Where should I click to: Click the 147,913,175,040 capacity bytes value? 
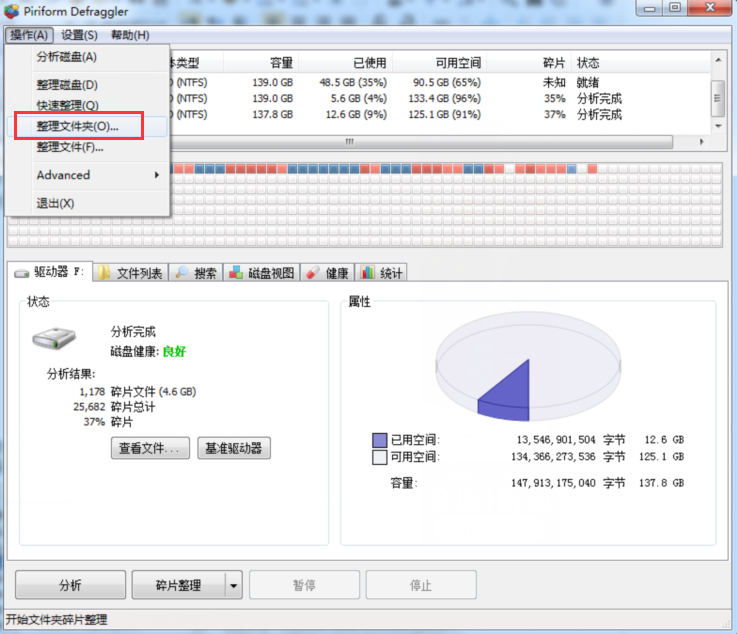(x=553, y=483)
